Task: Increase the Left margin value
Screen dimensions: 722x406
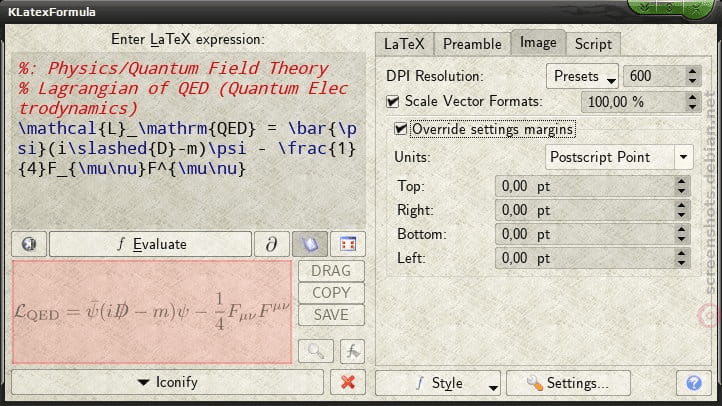Action: pos(681,253)
